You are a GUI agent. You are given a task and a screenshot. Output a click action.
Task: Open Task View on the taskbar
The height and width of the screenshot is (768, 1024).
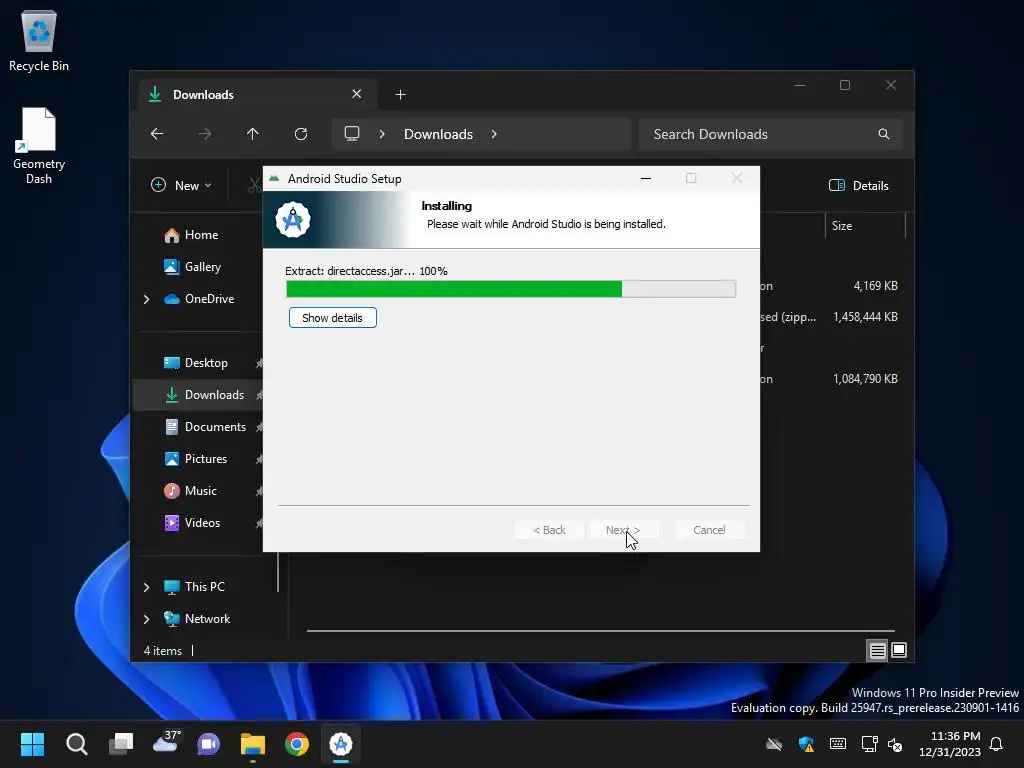tap(121, 744)
